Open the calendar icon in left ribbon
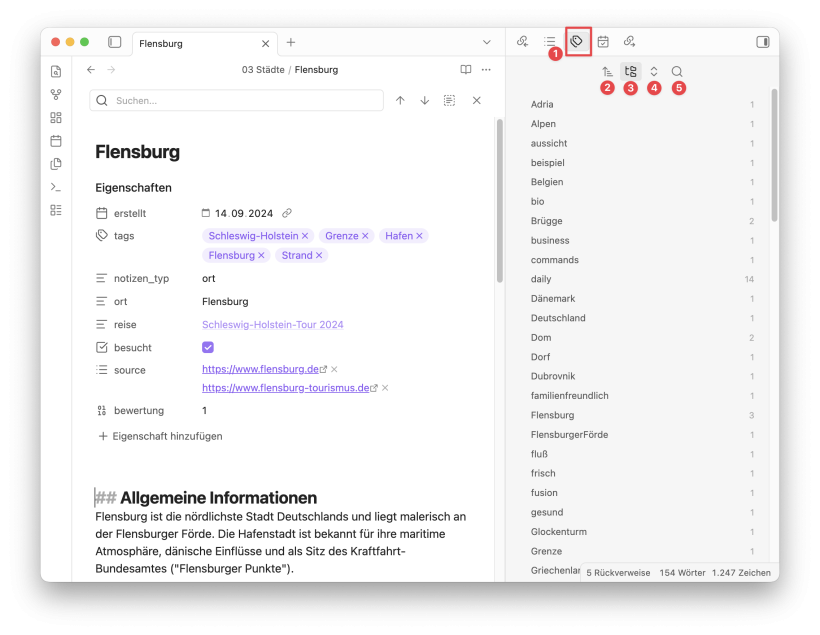The image size is (820, 635). 56,141
